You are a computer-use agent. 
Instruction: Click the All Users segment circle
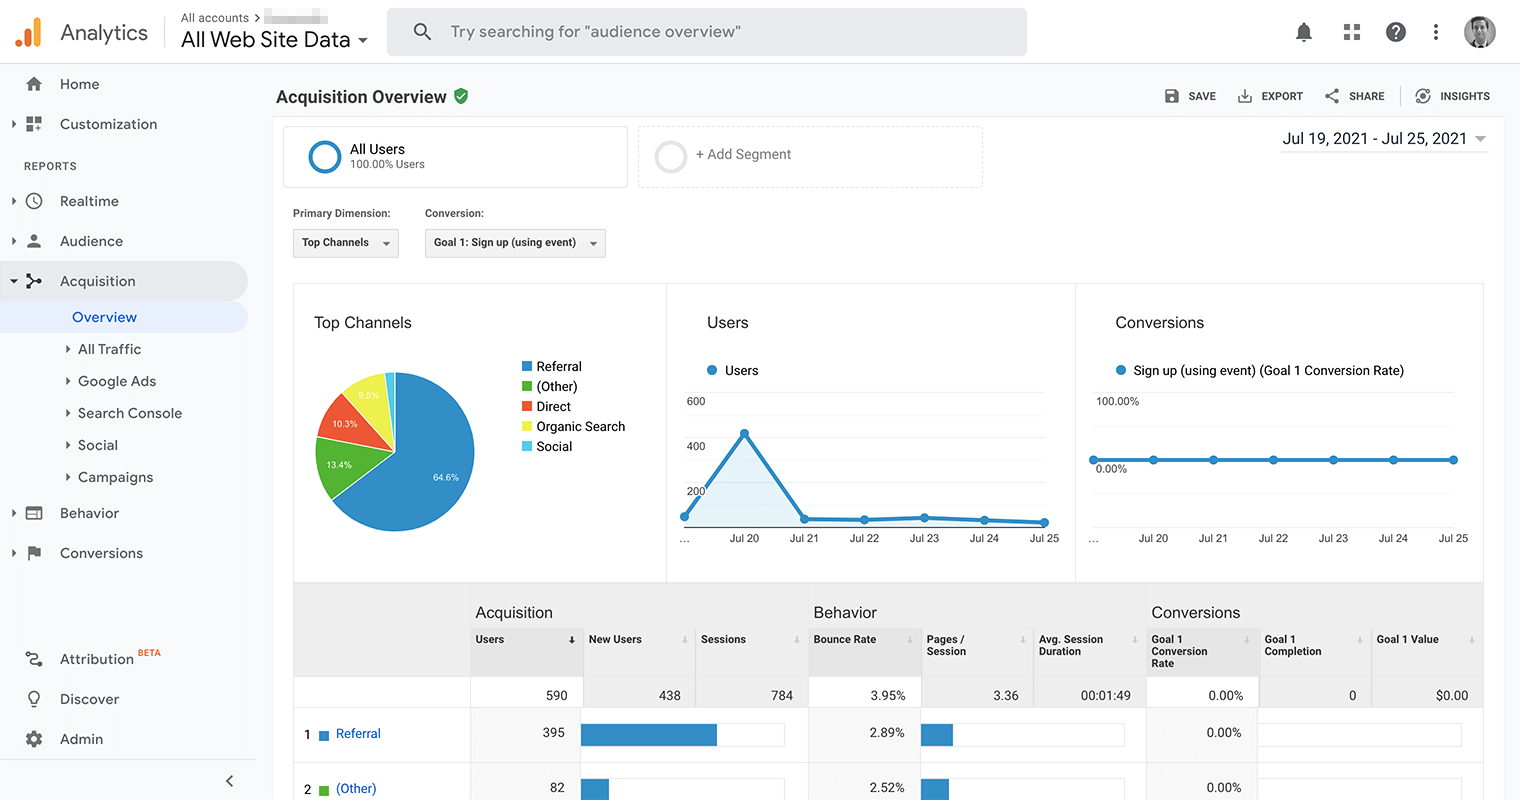(325, 156)
